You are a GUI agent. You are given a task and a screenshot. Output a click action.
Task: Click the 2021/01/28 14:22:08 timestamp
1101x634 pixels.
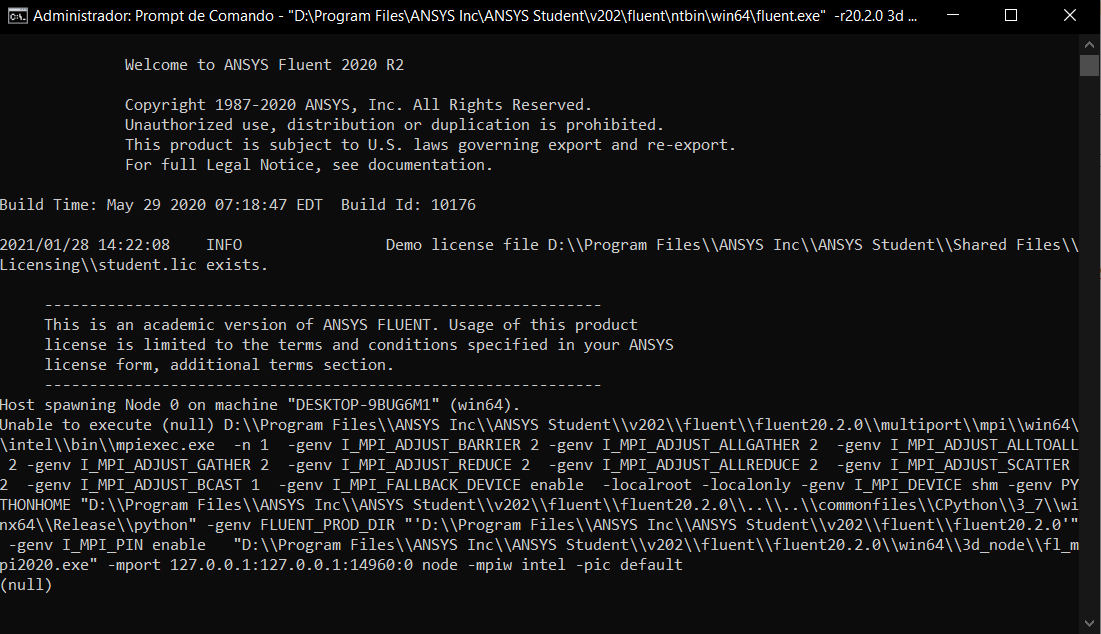tap(85, 245)
